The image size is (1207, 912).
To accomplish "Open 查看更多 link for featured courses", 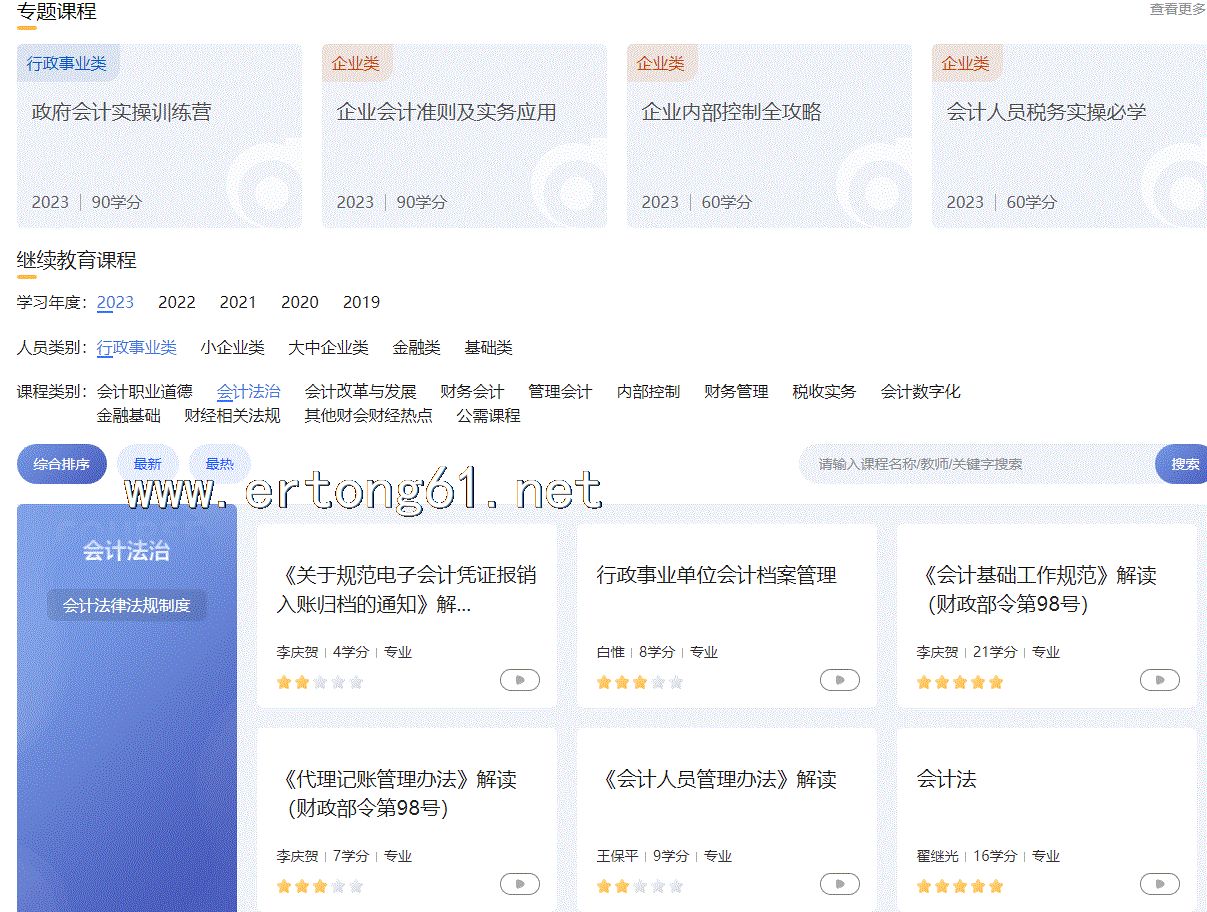I will tap(1177, 9).
